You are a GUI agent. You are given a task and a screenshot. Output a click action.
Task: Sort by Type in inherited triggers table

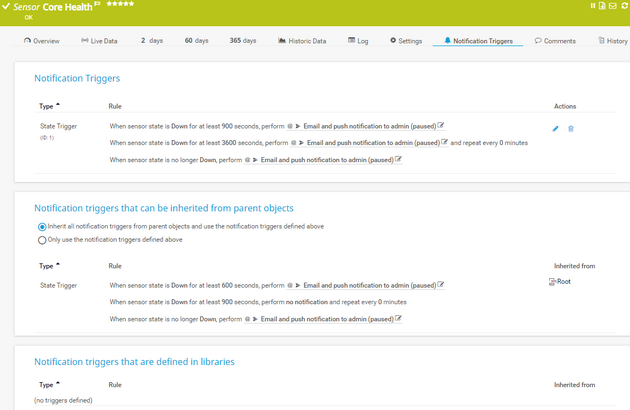tap(48, 266)
